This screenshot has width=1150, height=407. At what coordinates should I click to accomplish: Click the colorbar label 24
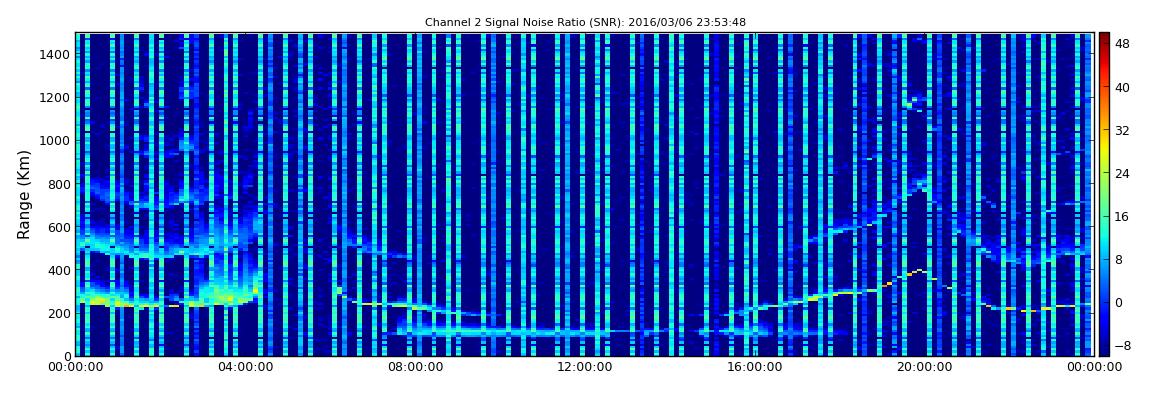tap(1122, 174)
